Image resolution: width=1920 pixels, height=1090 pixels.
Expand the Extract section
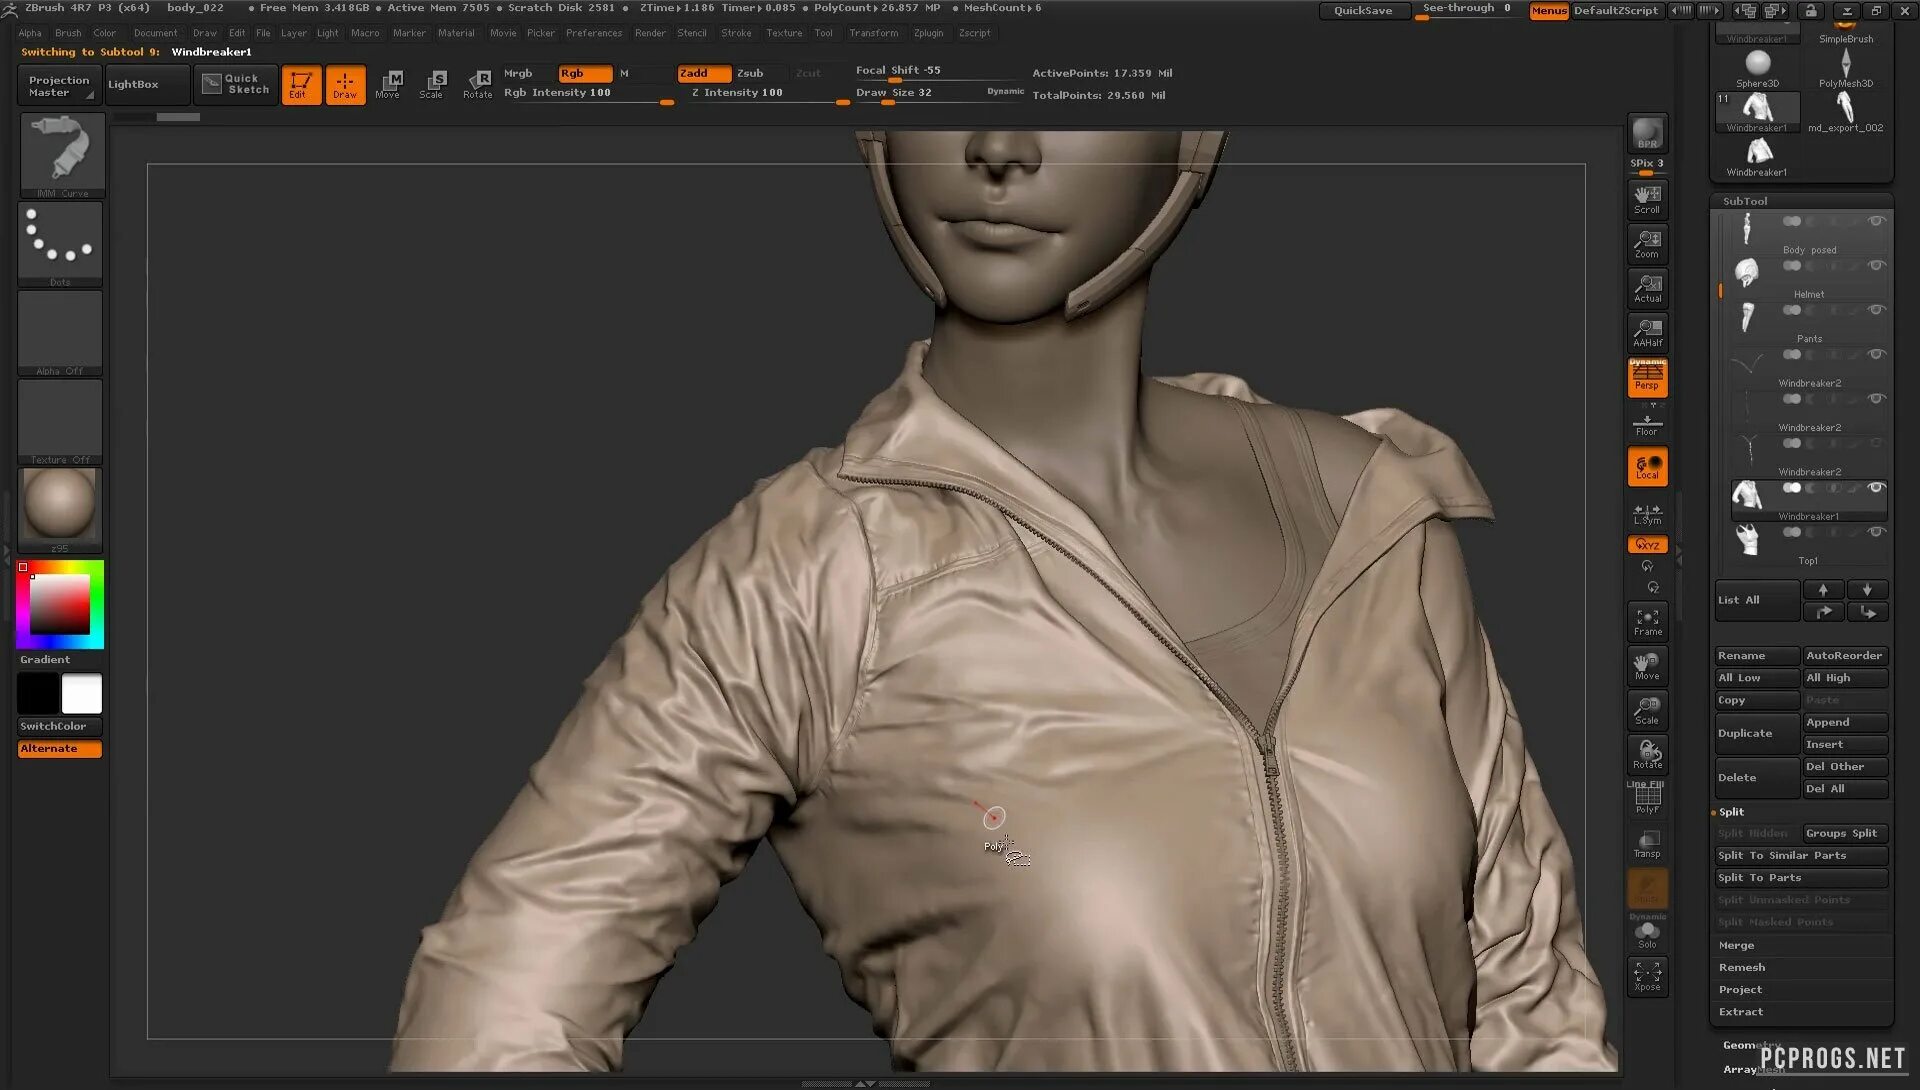(x=1740, y=1012)
